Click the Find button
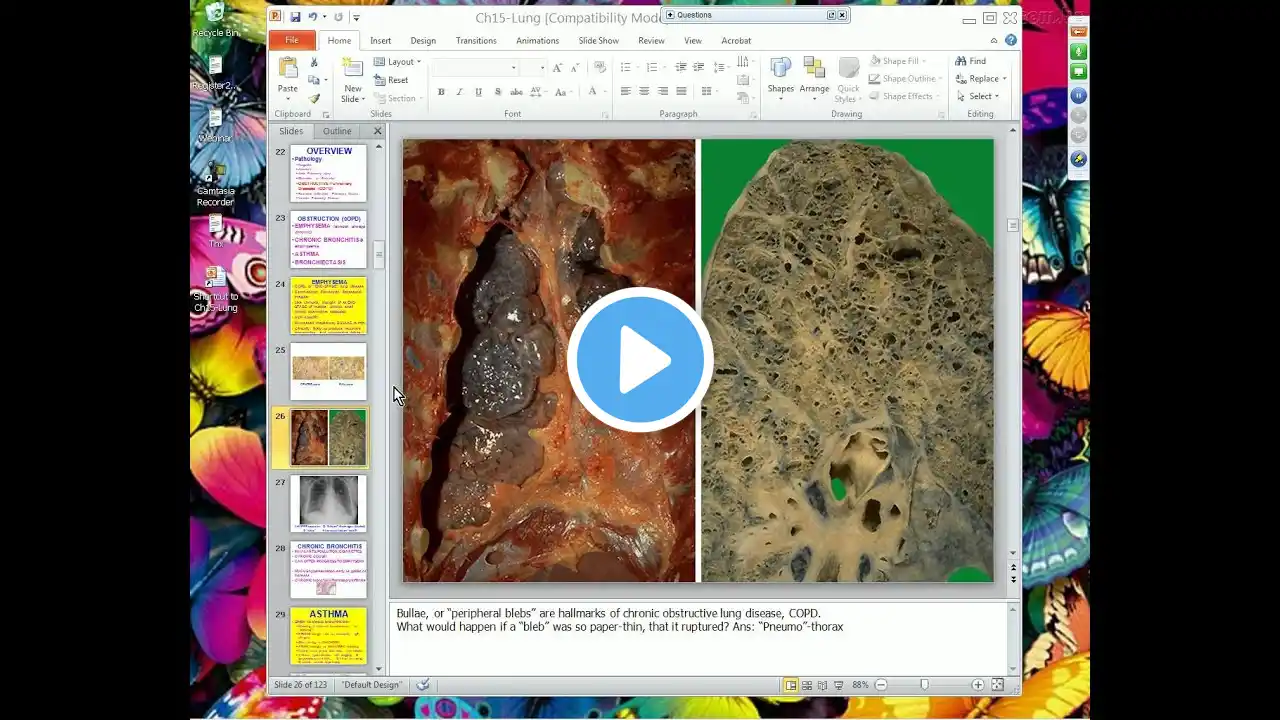Screen dimensions: 1280x720 970,61
